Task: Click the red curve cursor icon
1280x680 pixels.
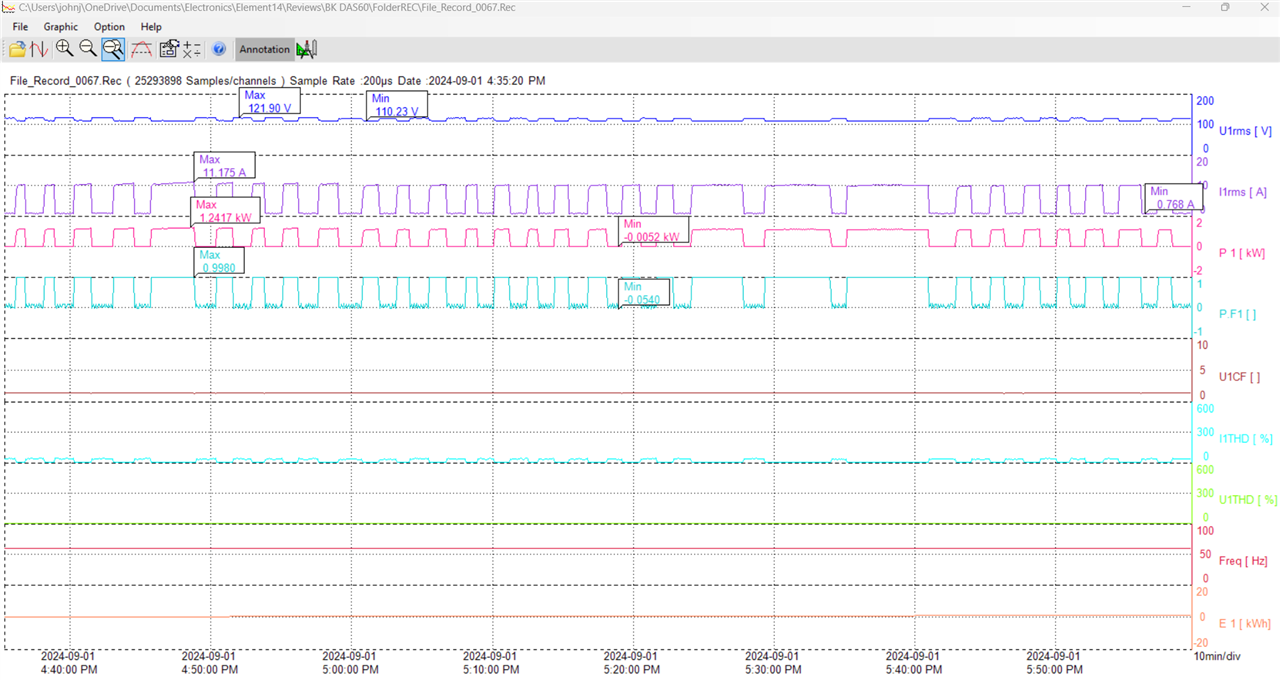Action: click(141, 49)
